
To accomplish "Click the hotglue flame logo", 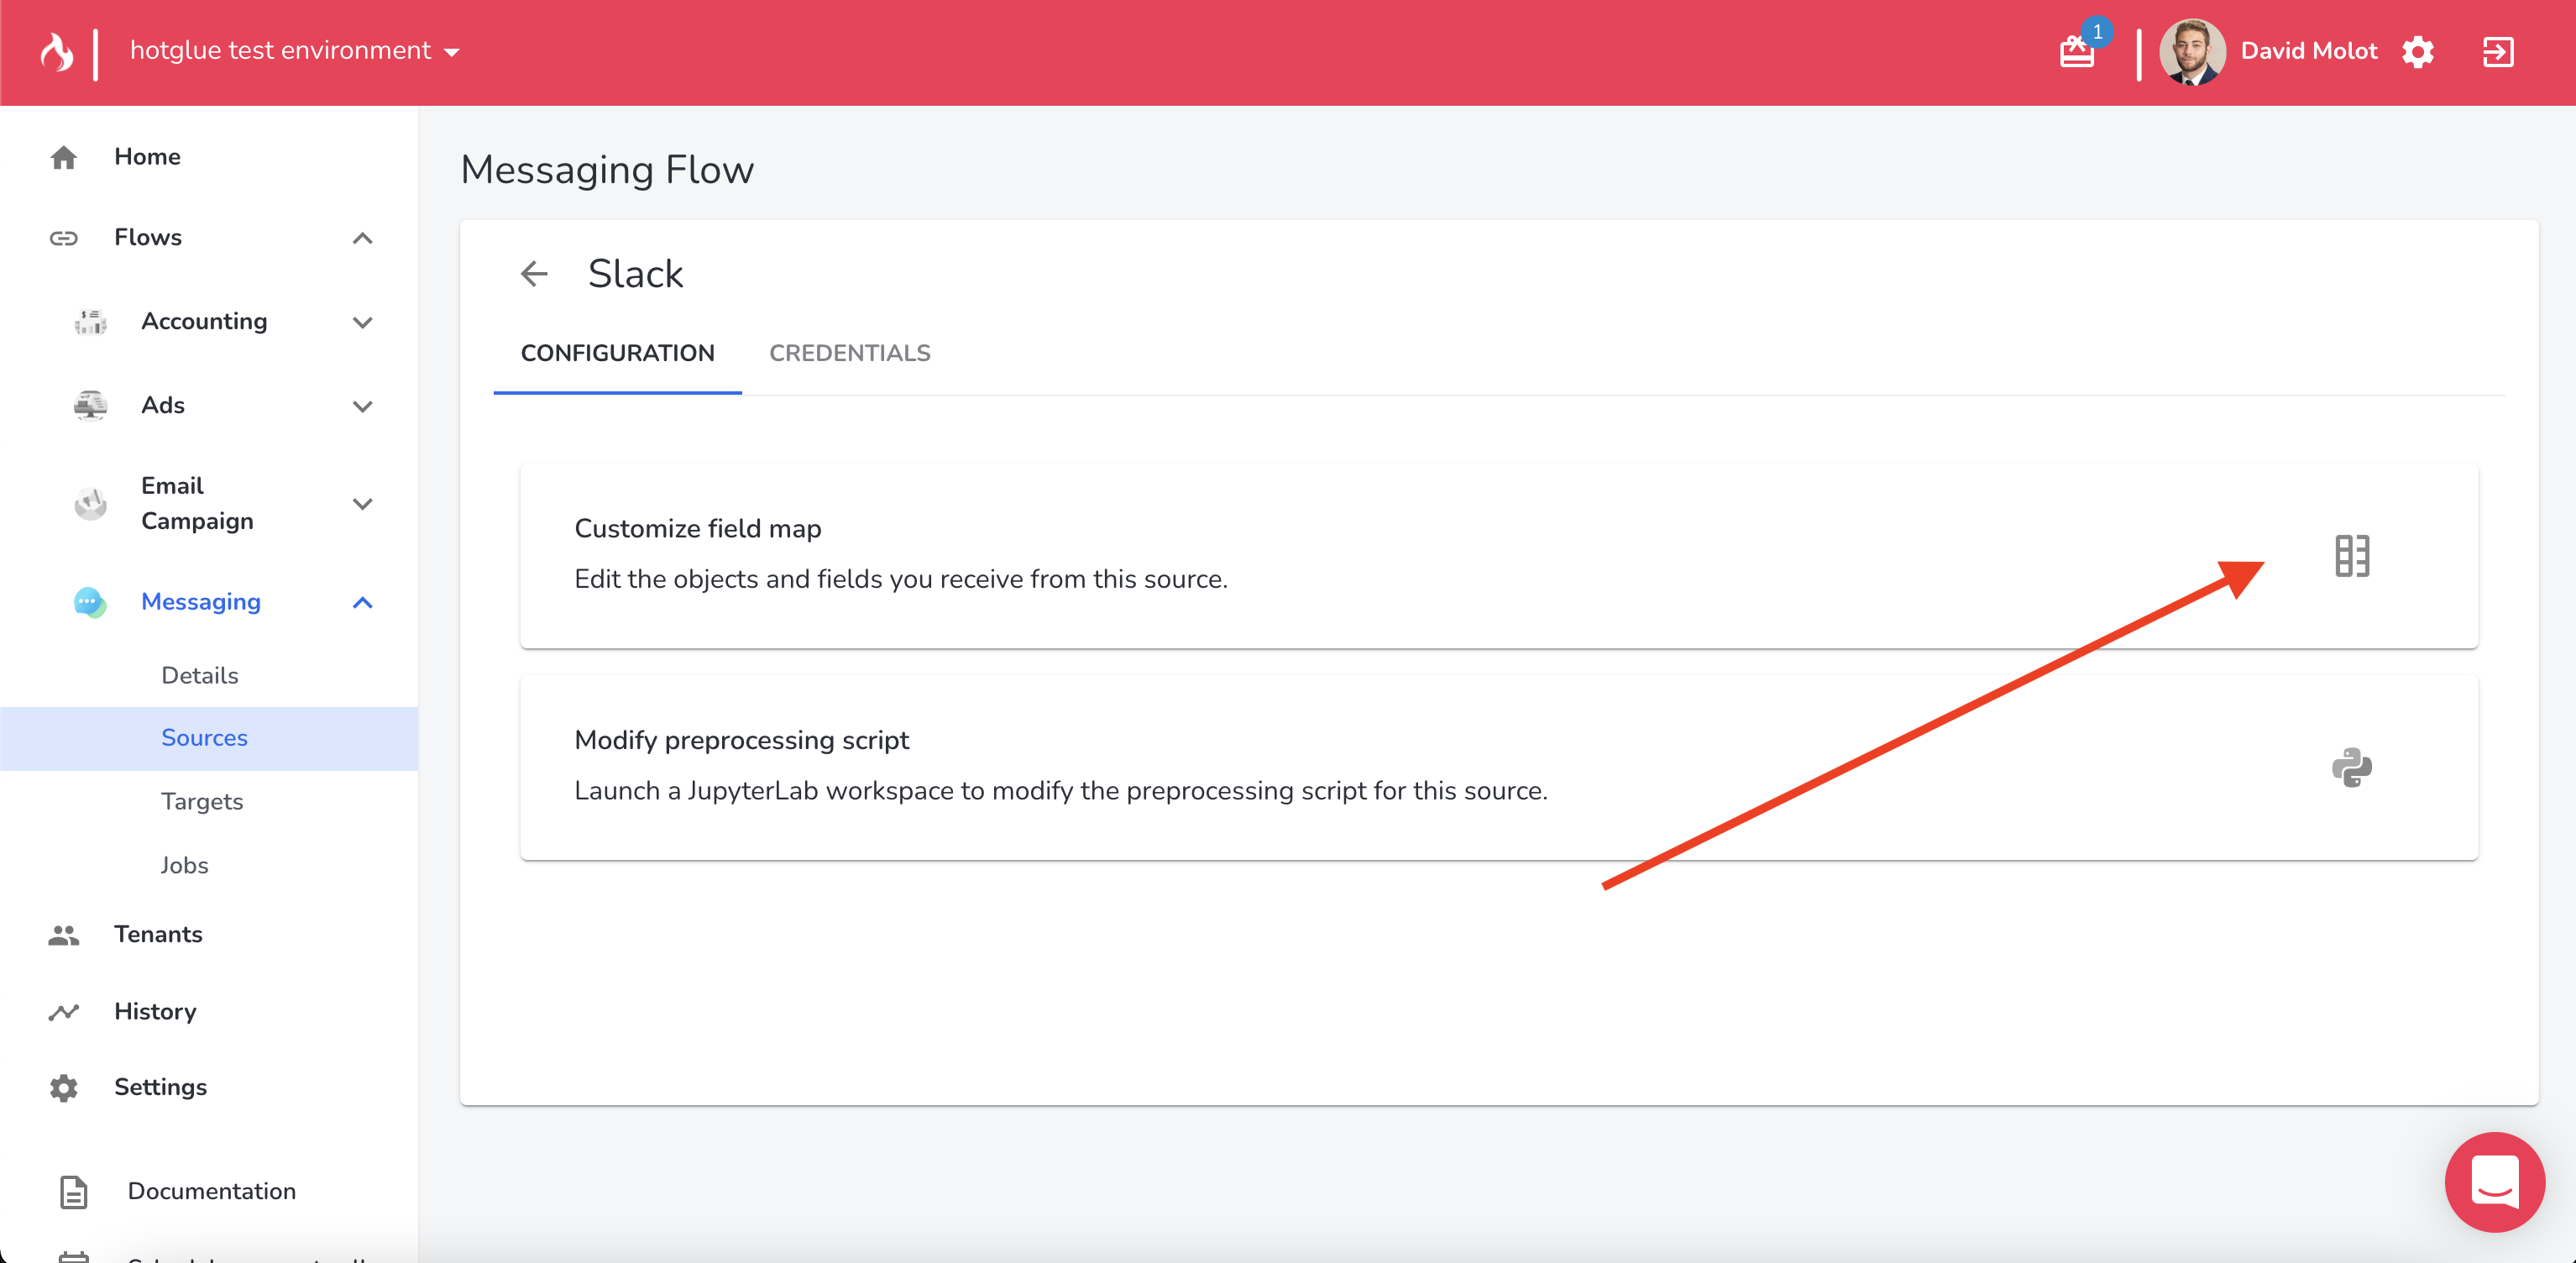I will pyautogui.click(x=57, y=52).
